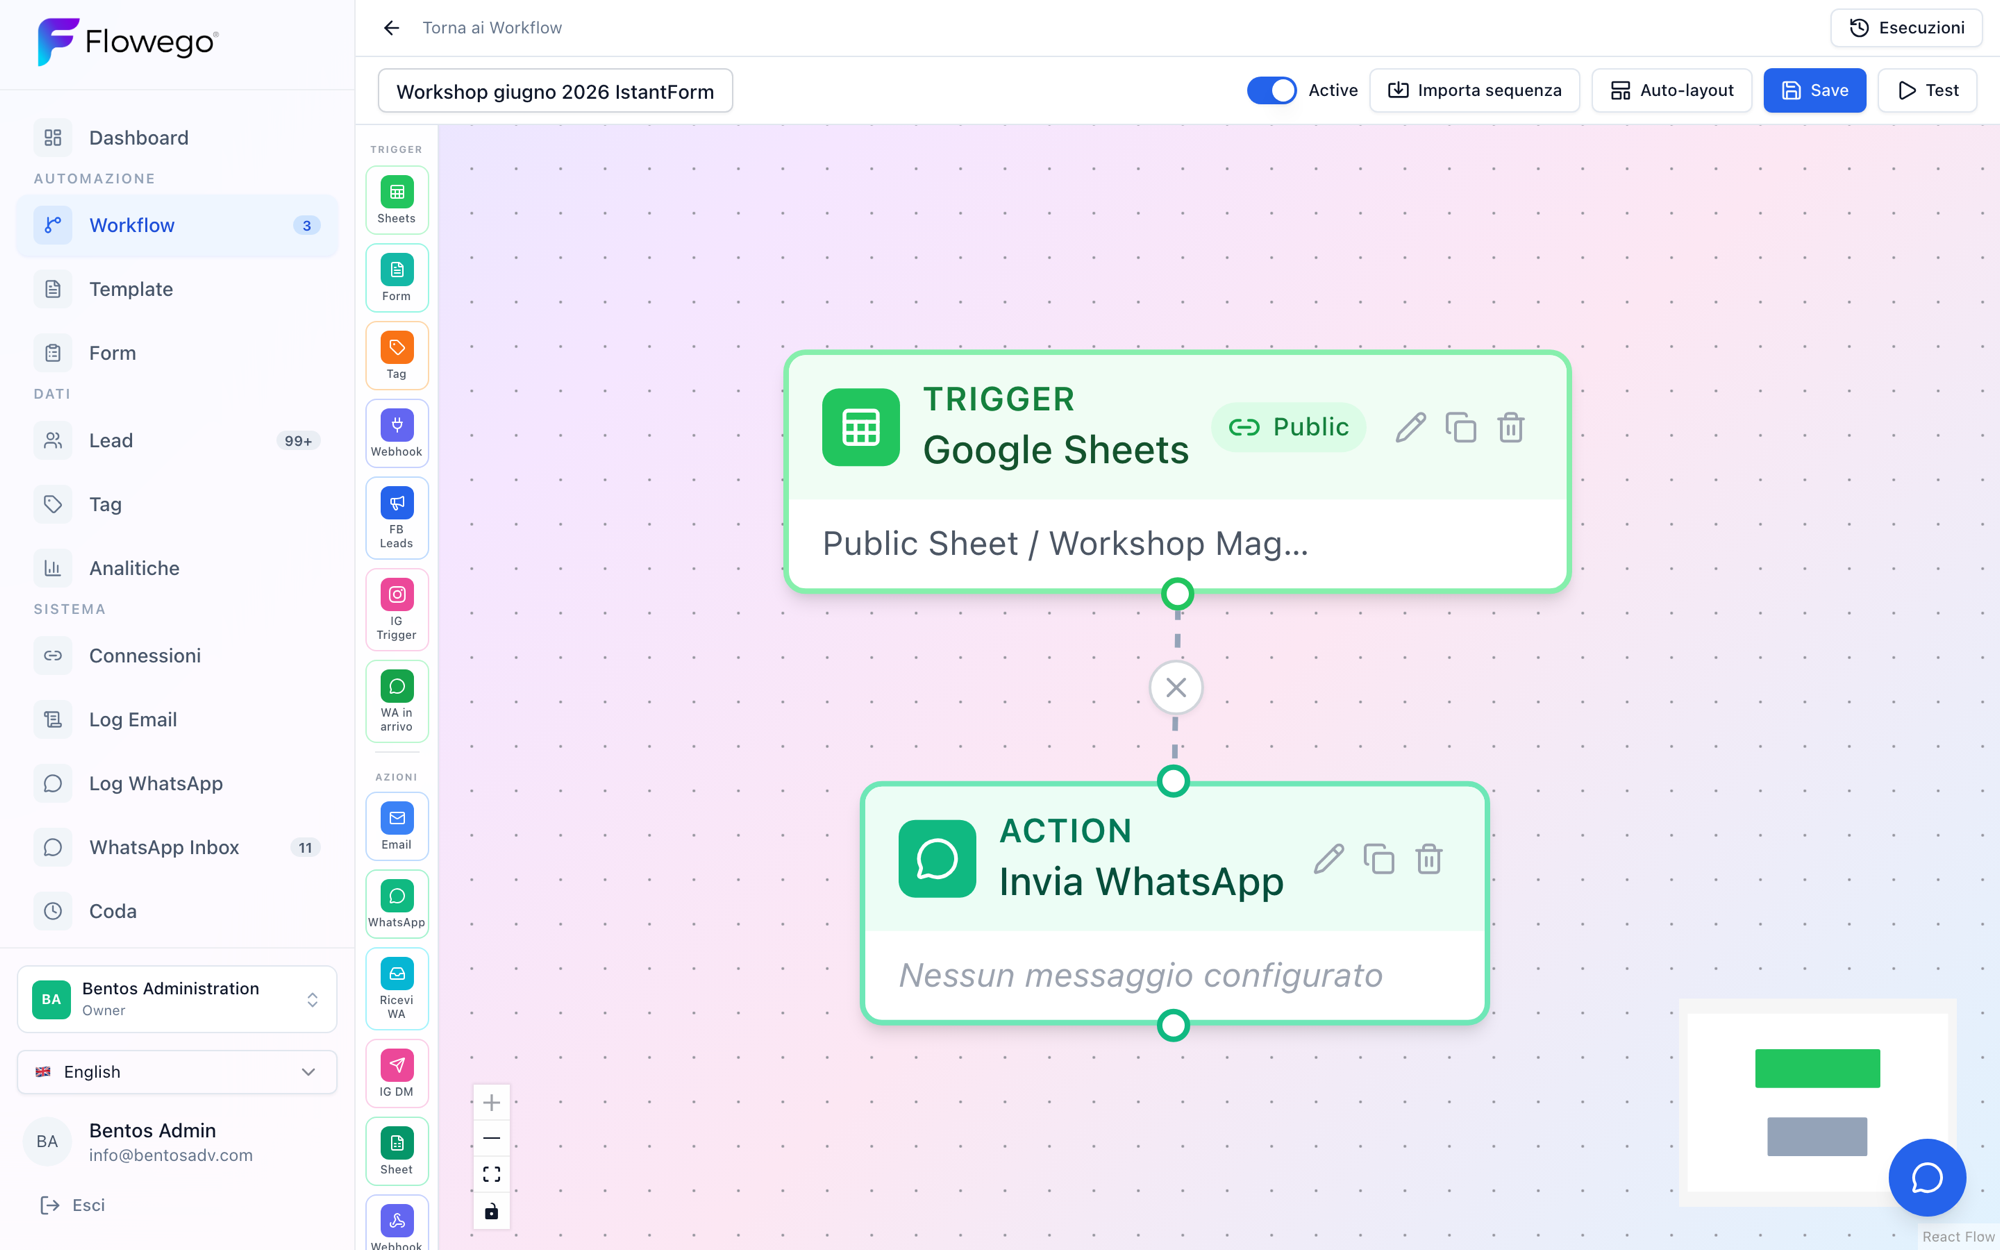Choose the Webhook trigger block
The image size is (2000, 1250).
[x=397, y=433]
